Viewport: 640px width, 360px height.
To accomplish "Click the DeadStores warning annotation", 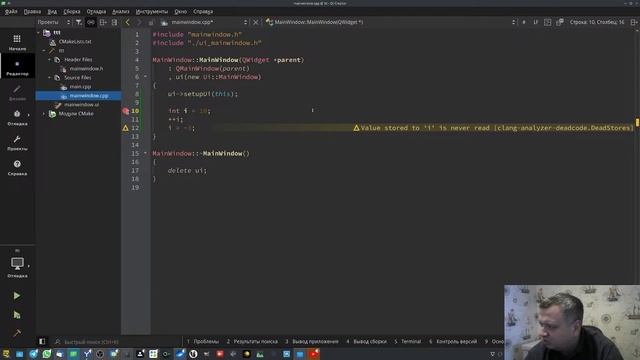I will [x=493, y=128].
